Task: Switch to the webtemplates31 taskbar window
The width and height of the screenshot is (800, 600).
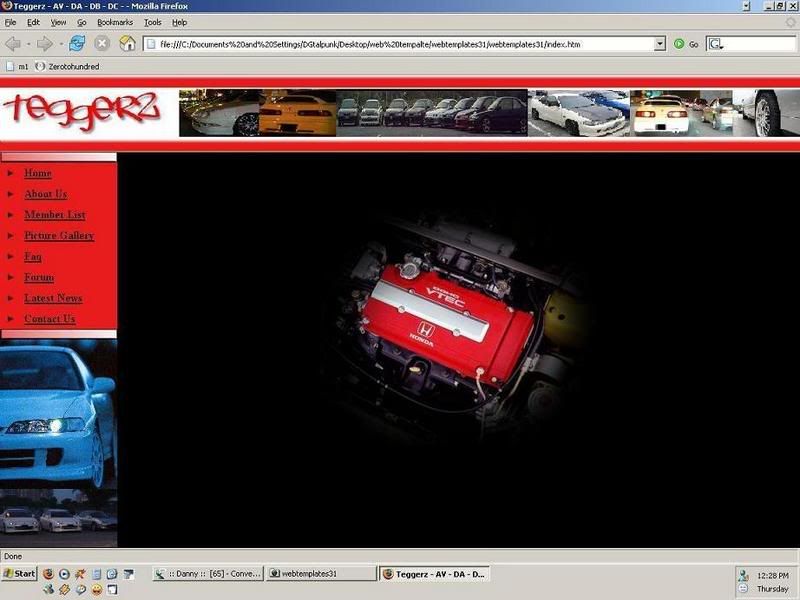Action: coord(321,574)
